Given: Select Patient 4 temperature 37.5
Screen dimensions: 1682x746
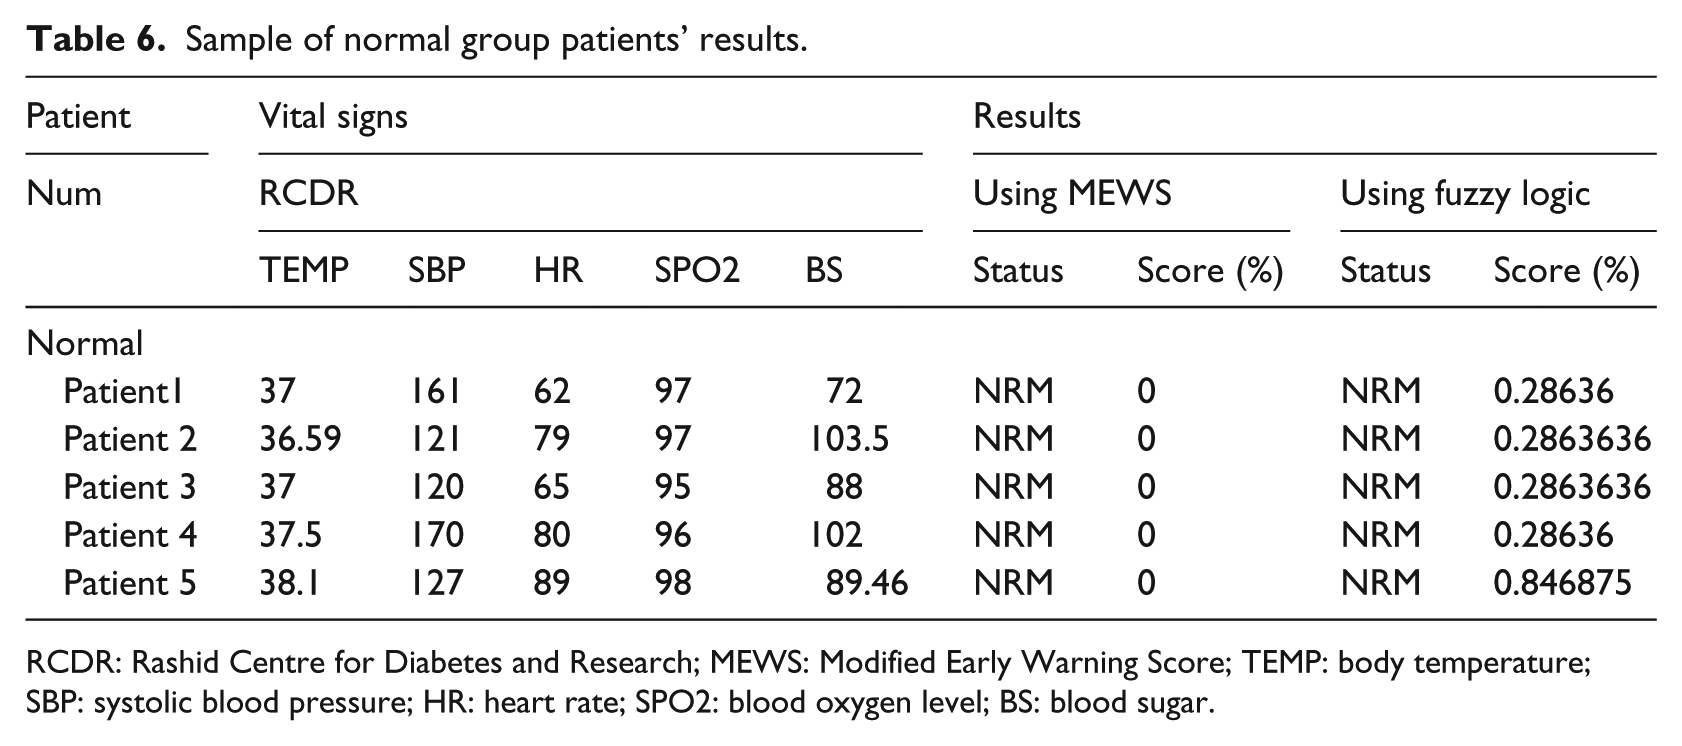Looking at the screenshot, I should (291, 535).
